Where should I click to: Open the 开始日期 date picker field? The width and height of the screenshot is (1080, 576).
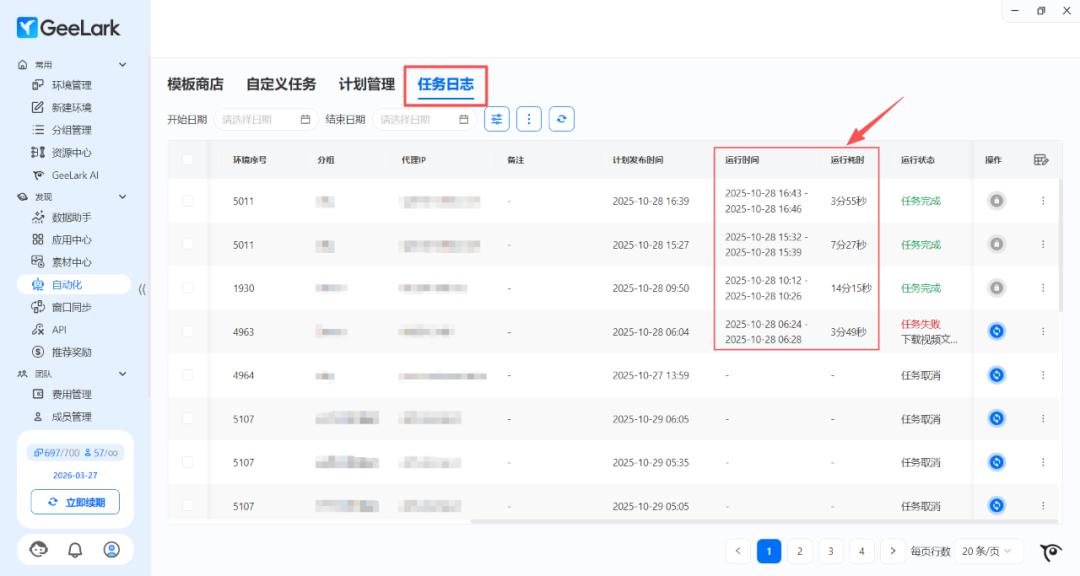coord(266,119)
